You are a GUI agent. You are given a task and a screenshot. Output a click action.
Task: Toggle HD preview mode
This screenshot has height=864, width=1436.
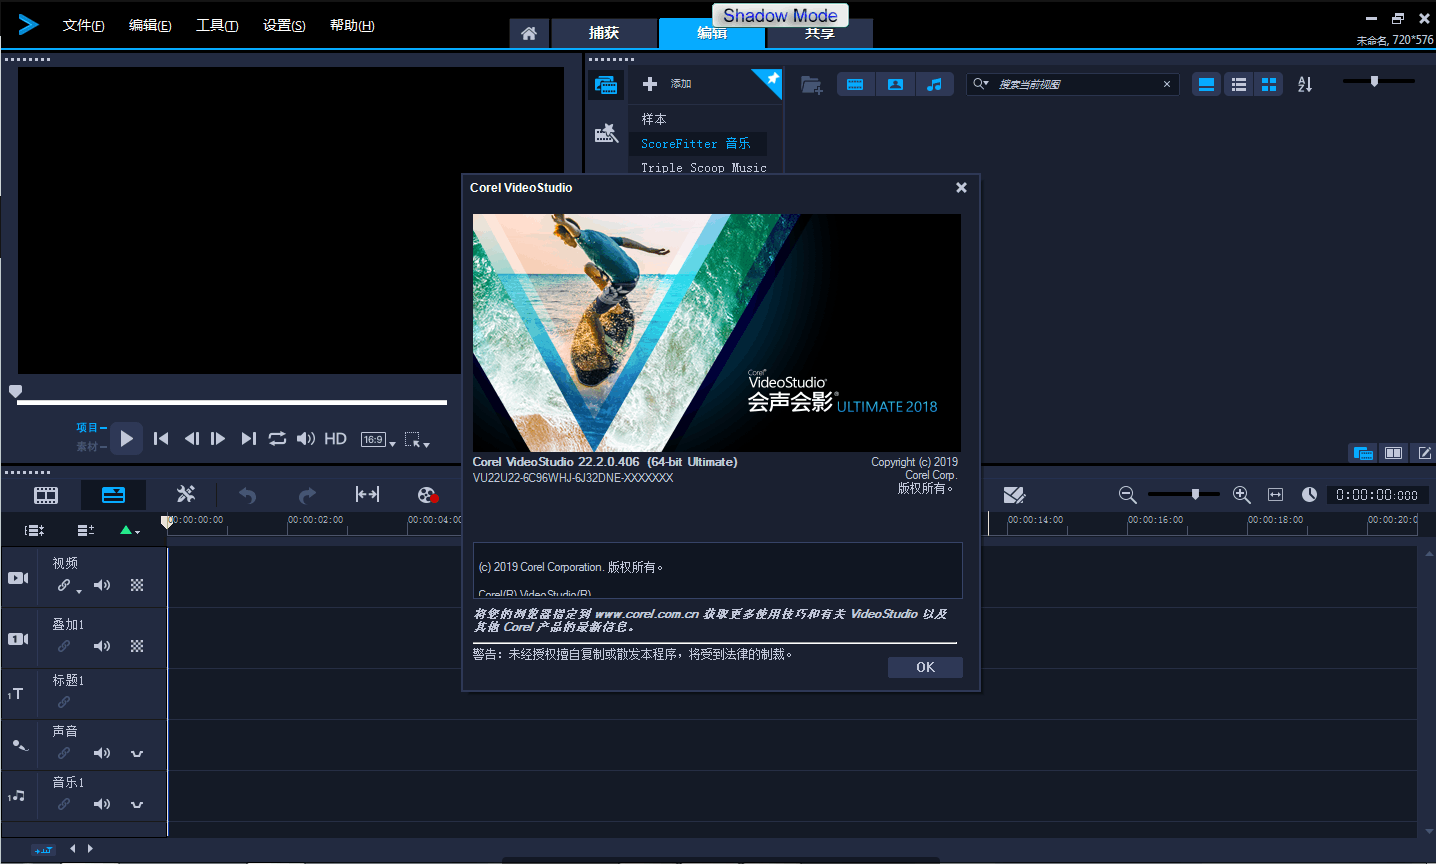(x=336, y=439)
